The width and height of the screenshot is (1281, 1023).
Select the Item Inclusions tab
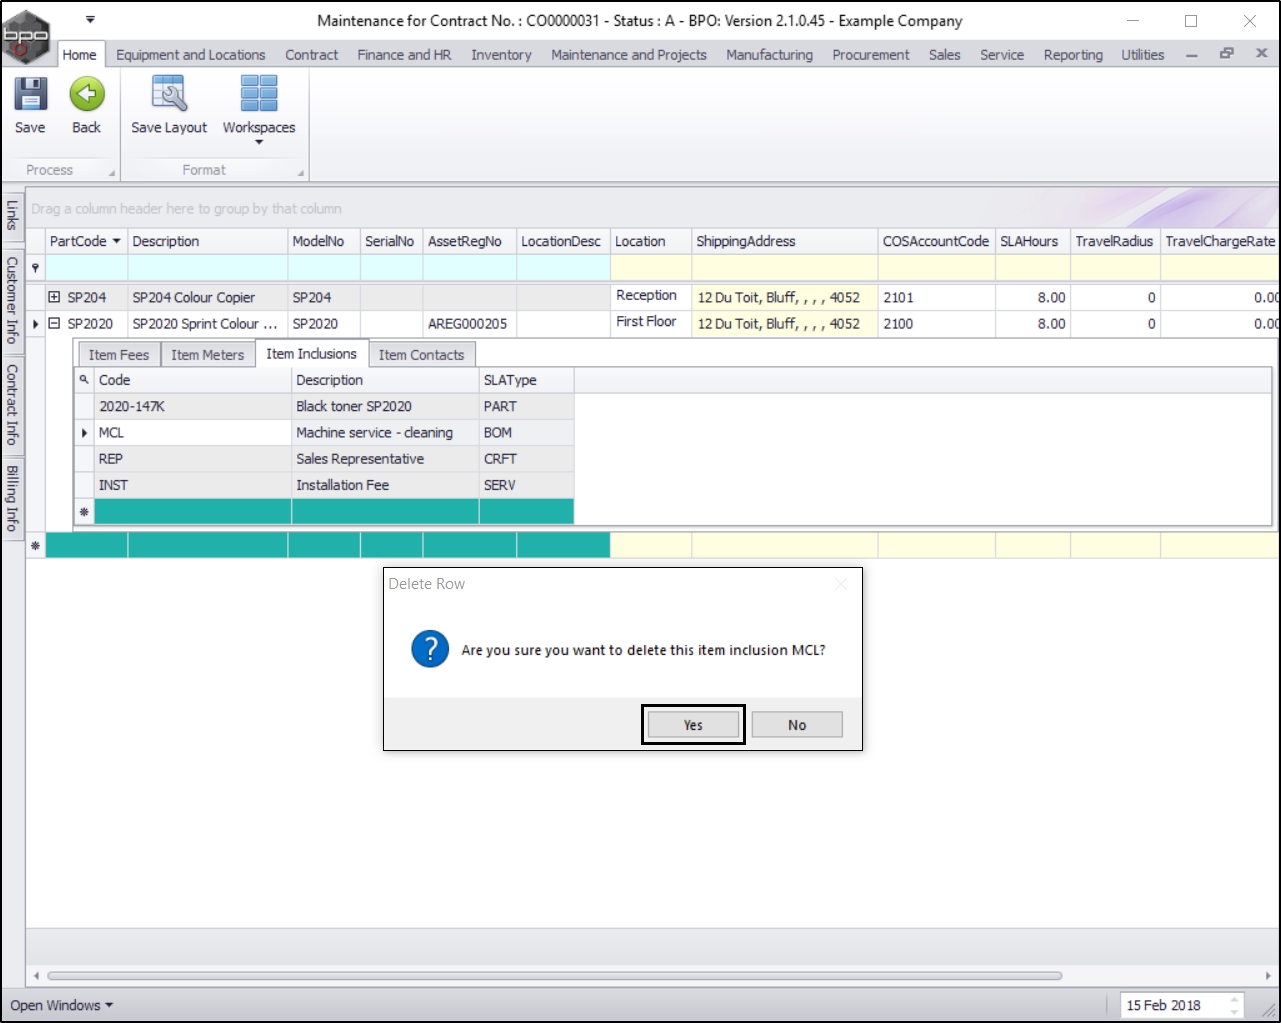pyautogui.click(x=311, y=354)
